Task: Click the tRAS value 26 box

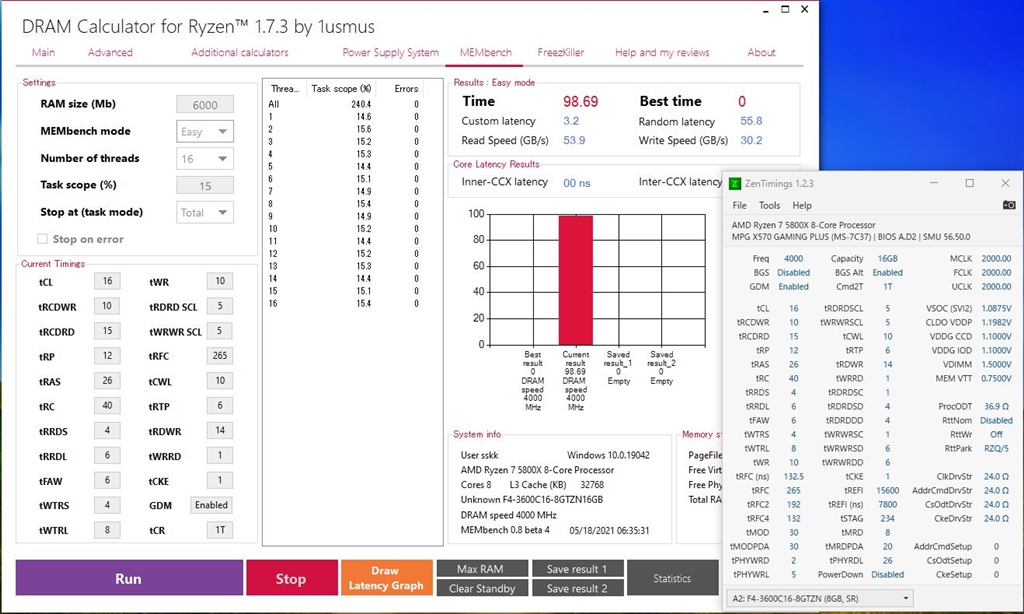Action: 107,380
